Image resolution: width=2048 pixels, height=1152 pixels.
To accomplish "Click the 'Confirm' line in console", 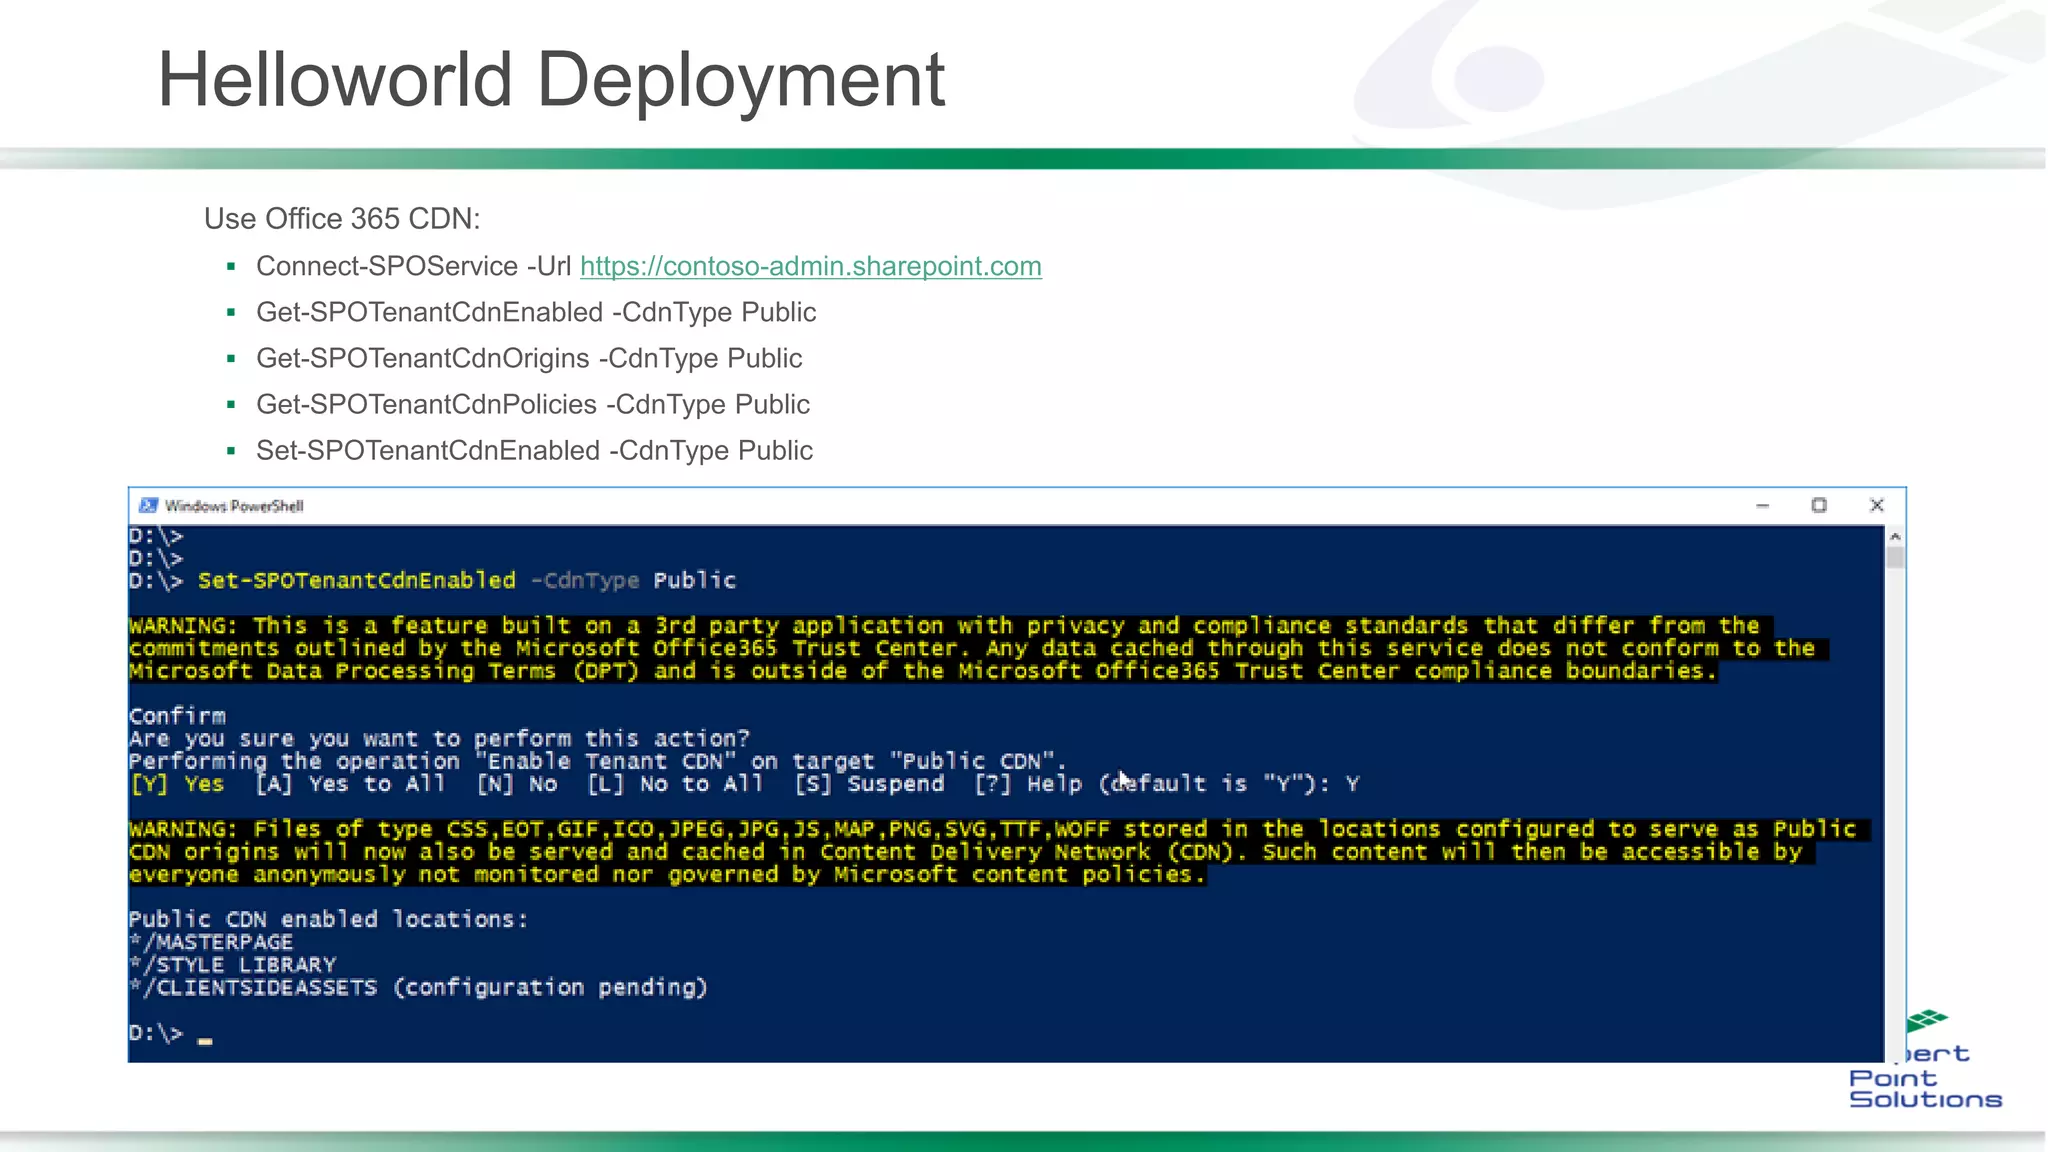I will pos(177,716).
